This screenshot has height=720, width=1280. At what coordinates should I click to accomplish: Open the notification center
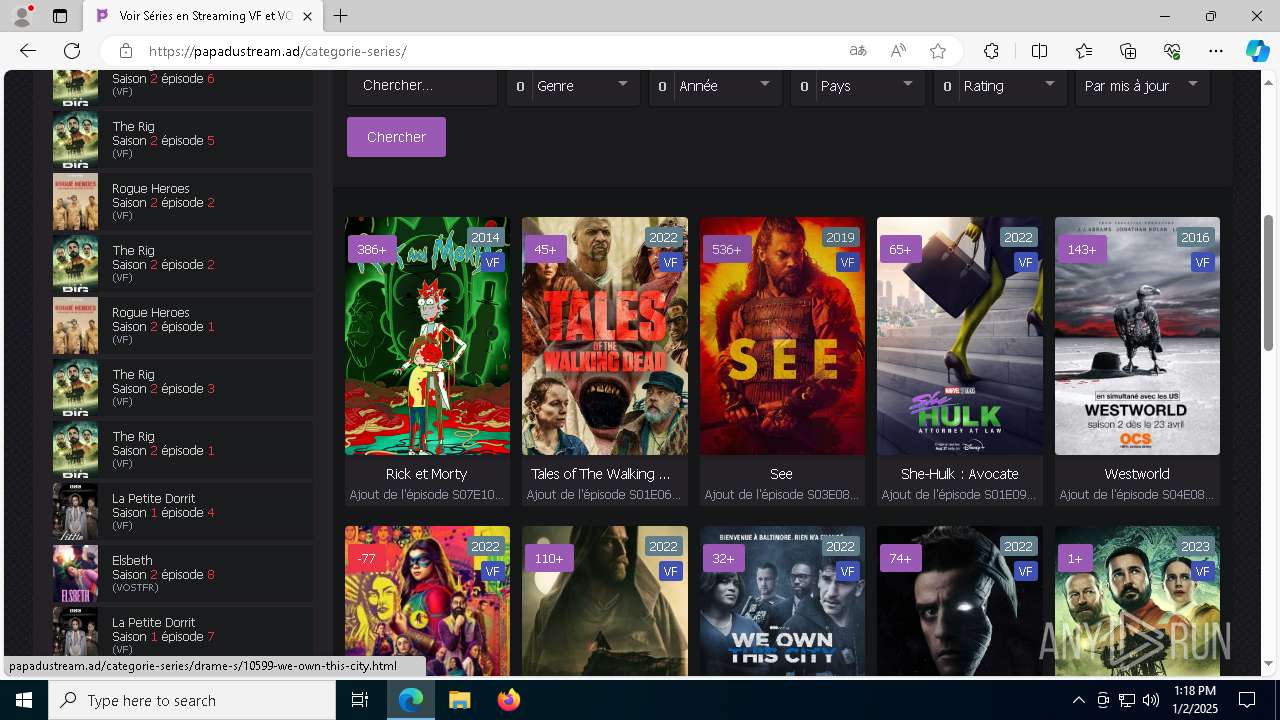[x=1247, y=700]
